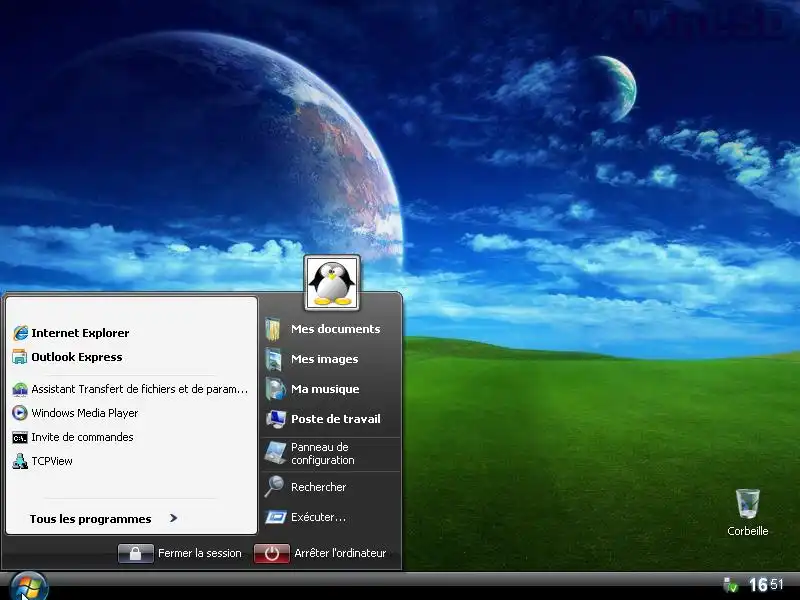Open Windows Media Player entry text
Viewport: 800px width, 600px height.
pos(85,413)
